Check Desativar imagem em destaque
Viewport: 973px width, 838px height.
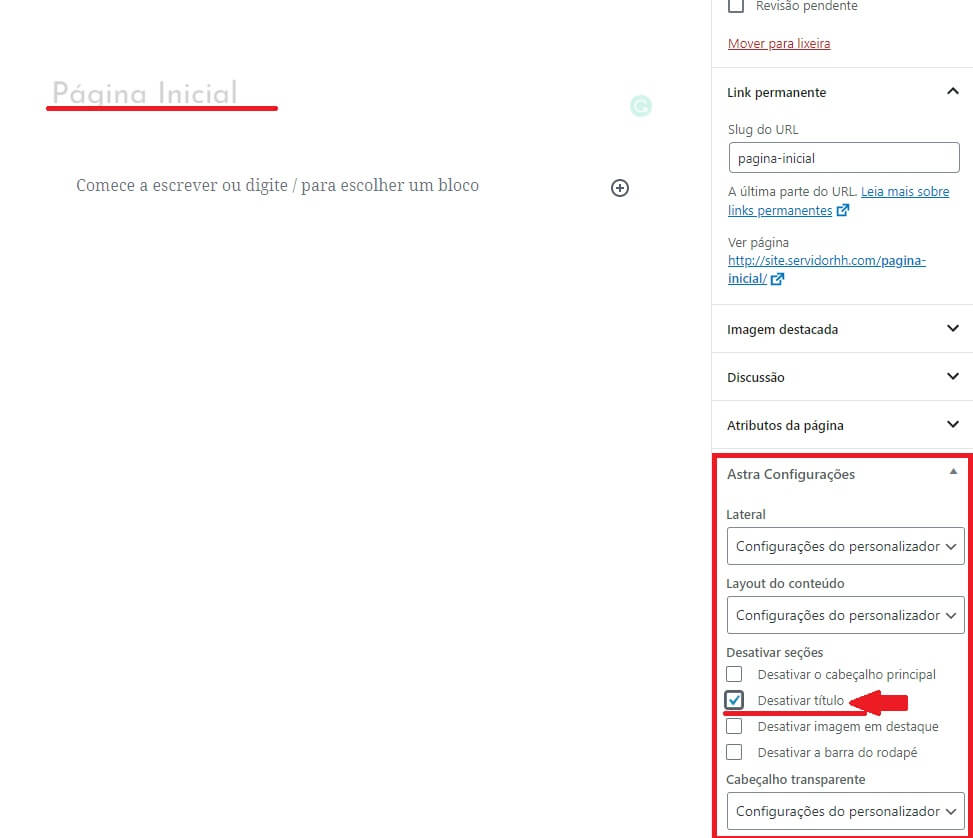point(734,726)
